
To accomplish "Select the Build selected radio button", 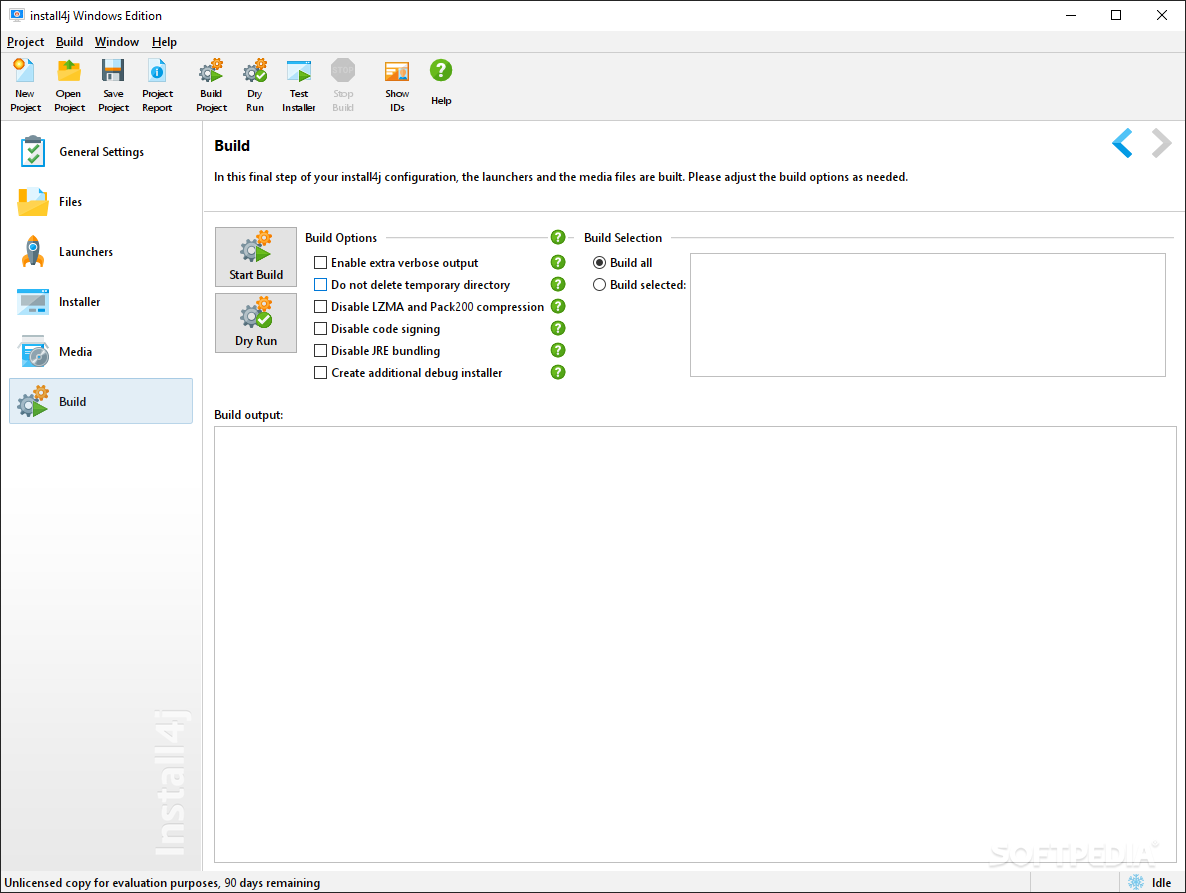I will pos(599,284).
